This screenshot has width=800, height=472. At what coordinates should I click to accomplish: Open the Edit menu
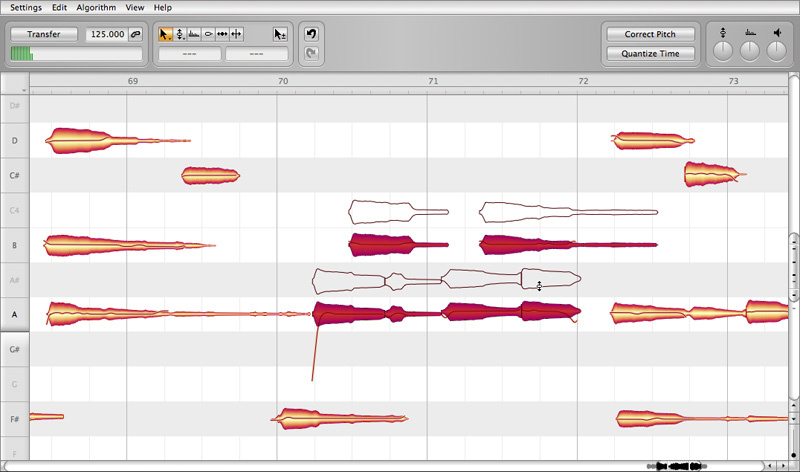click(59, 7)
